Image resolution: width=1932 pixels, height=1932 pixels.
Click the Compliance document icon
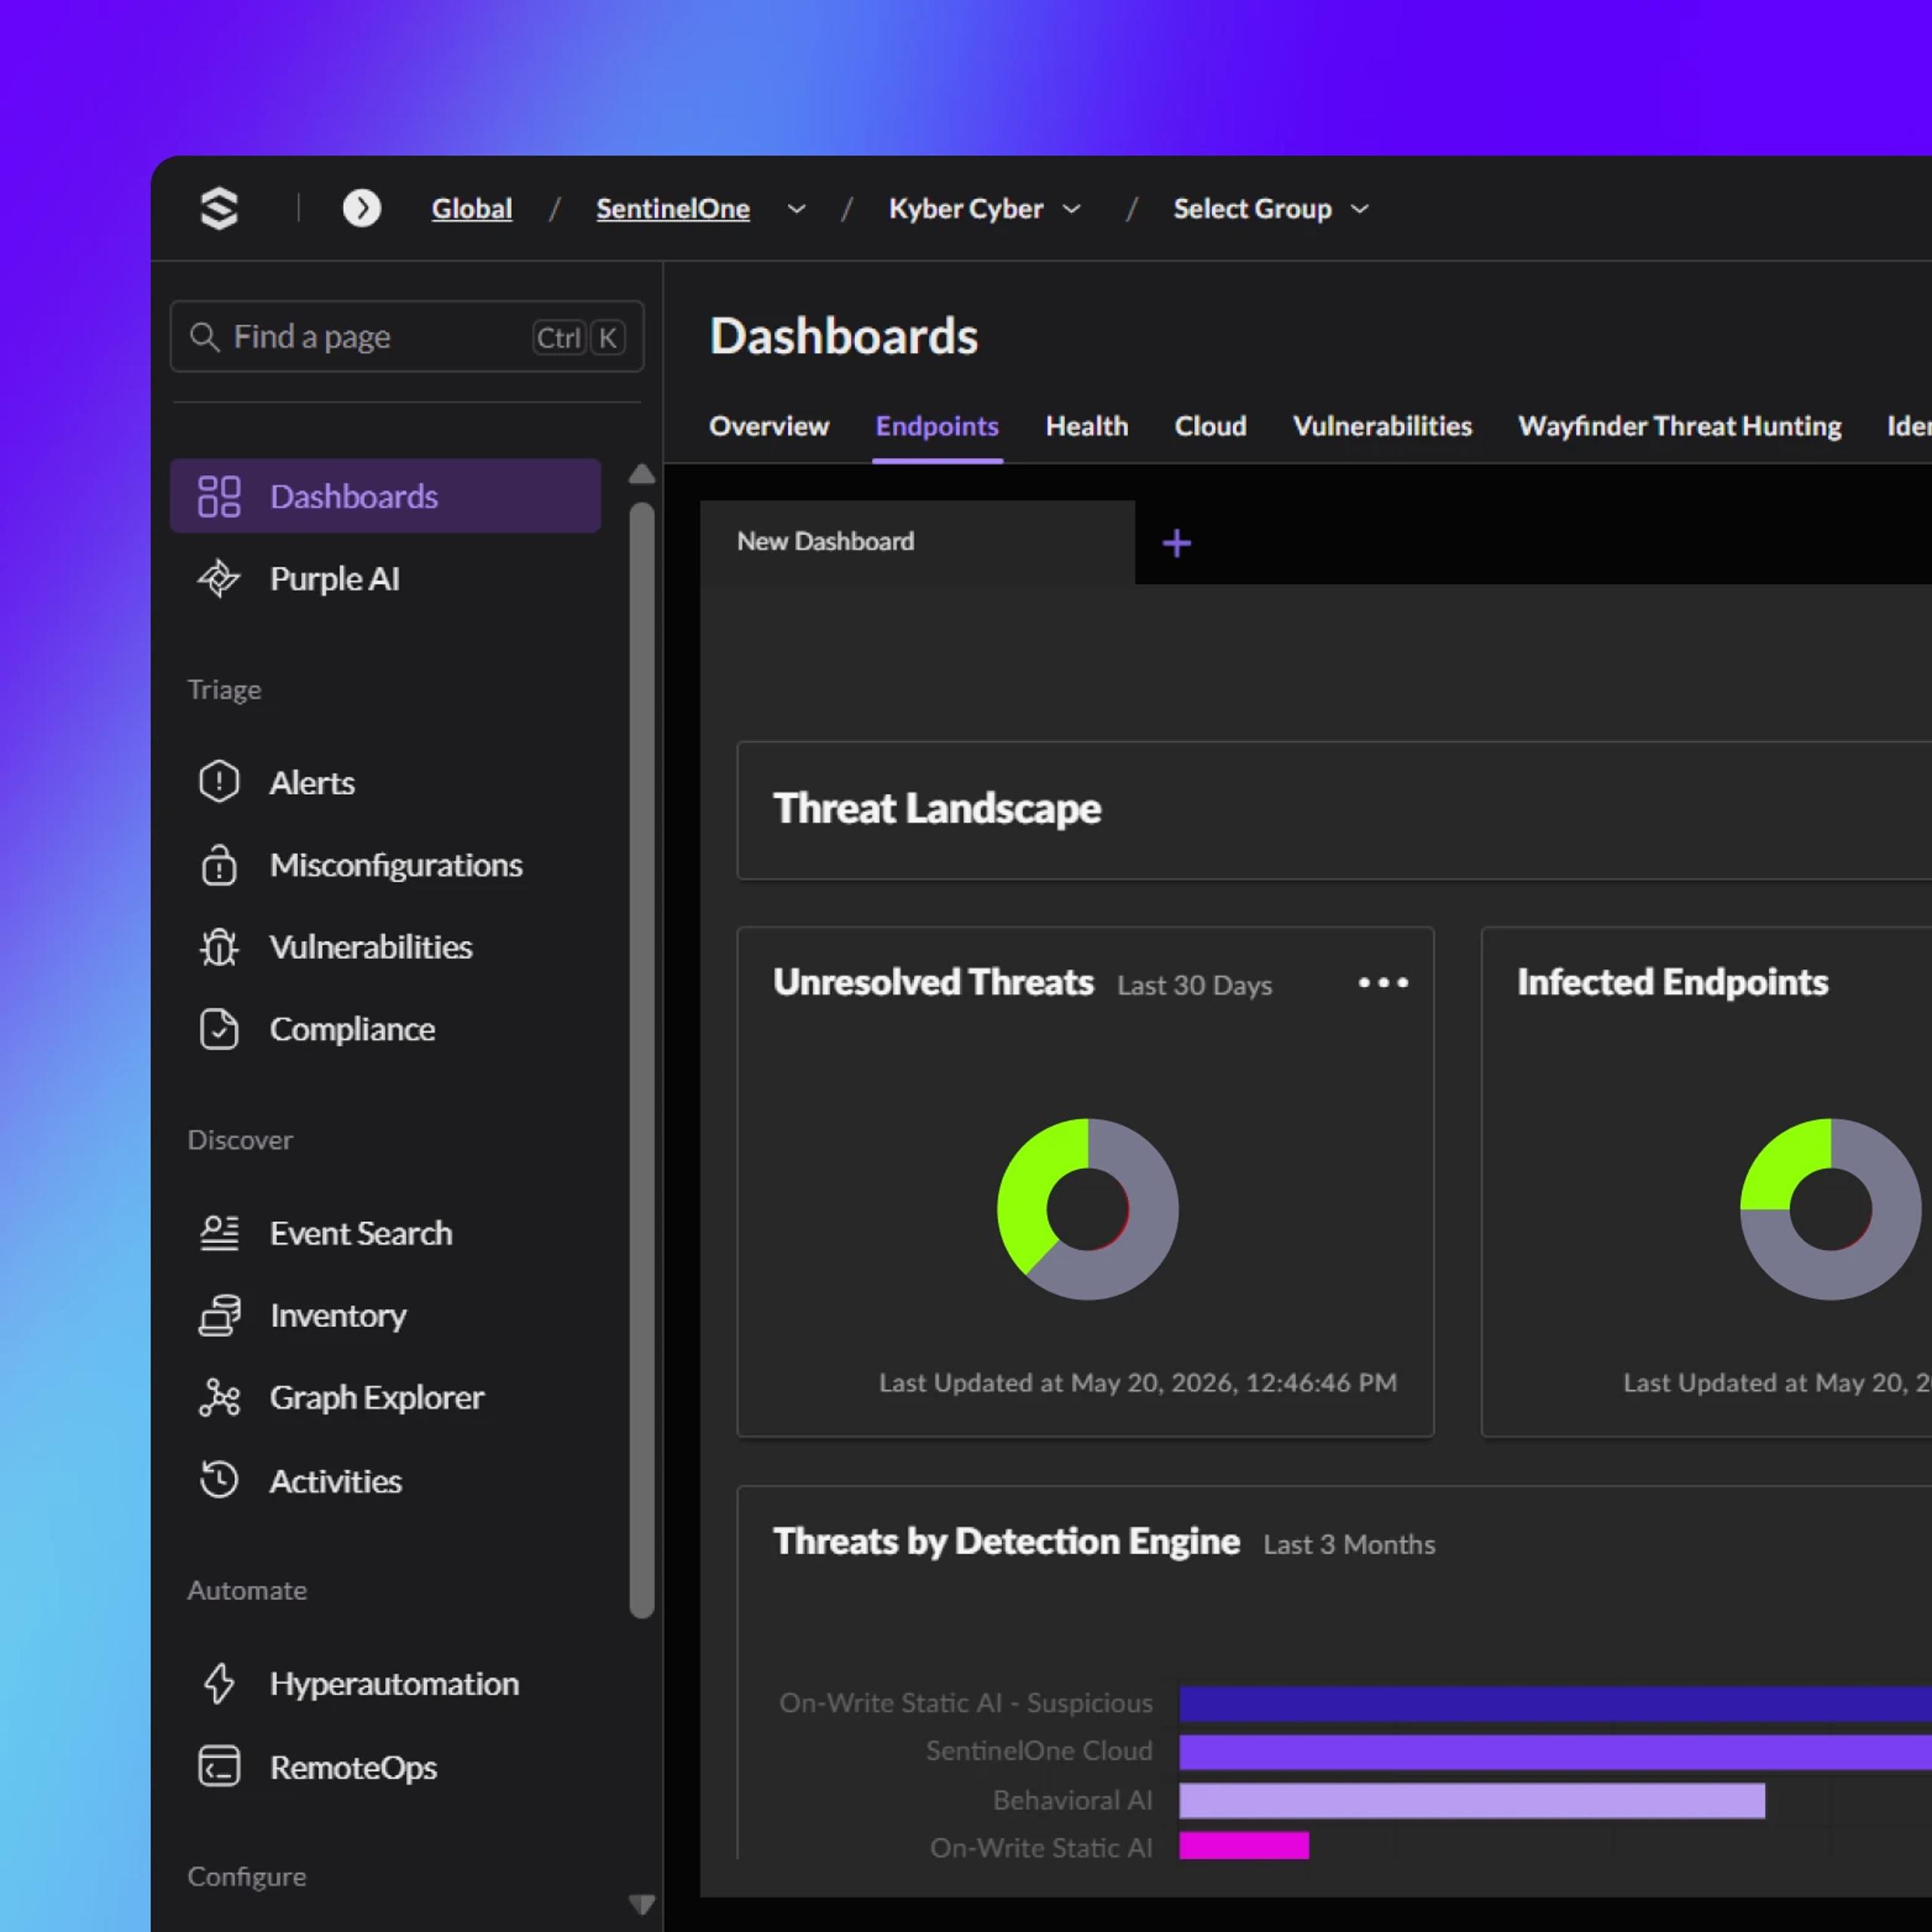coord(219,1029)
